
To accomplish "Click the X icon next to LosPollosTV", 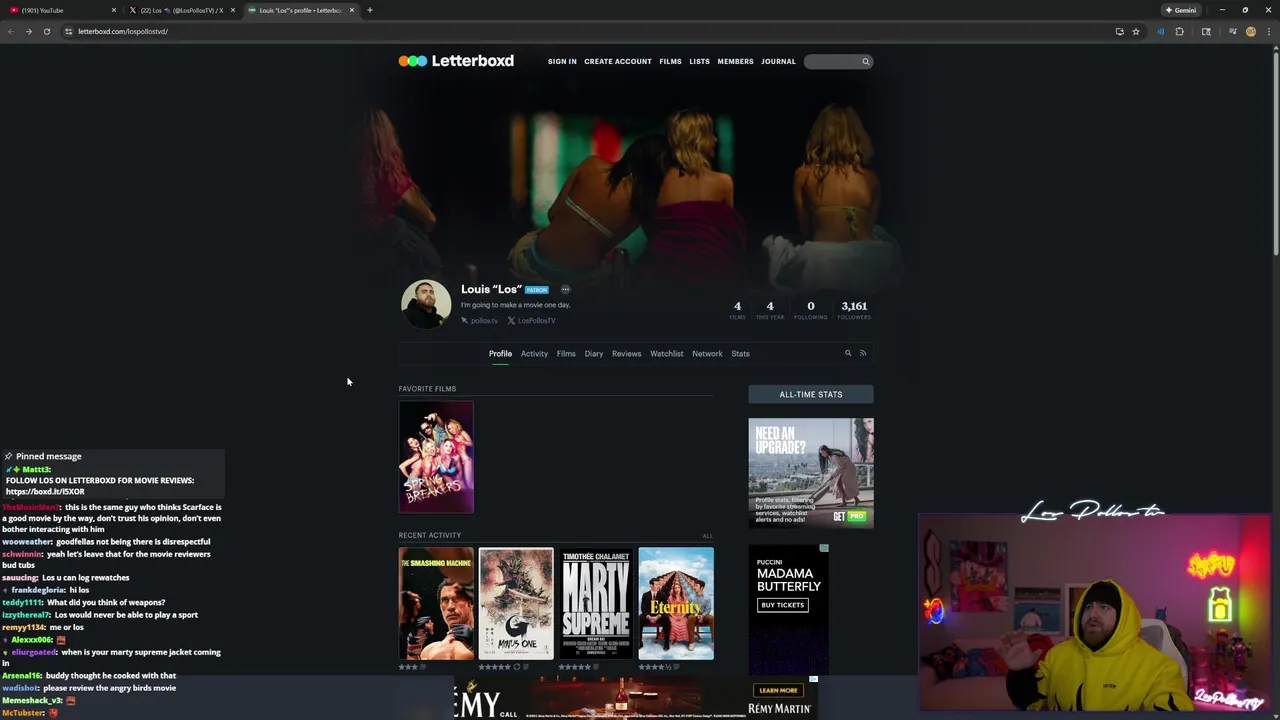I will [x=511, y=321].
